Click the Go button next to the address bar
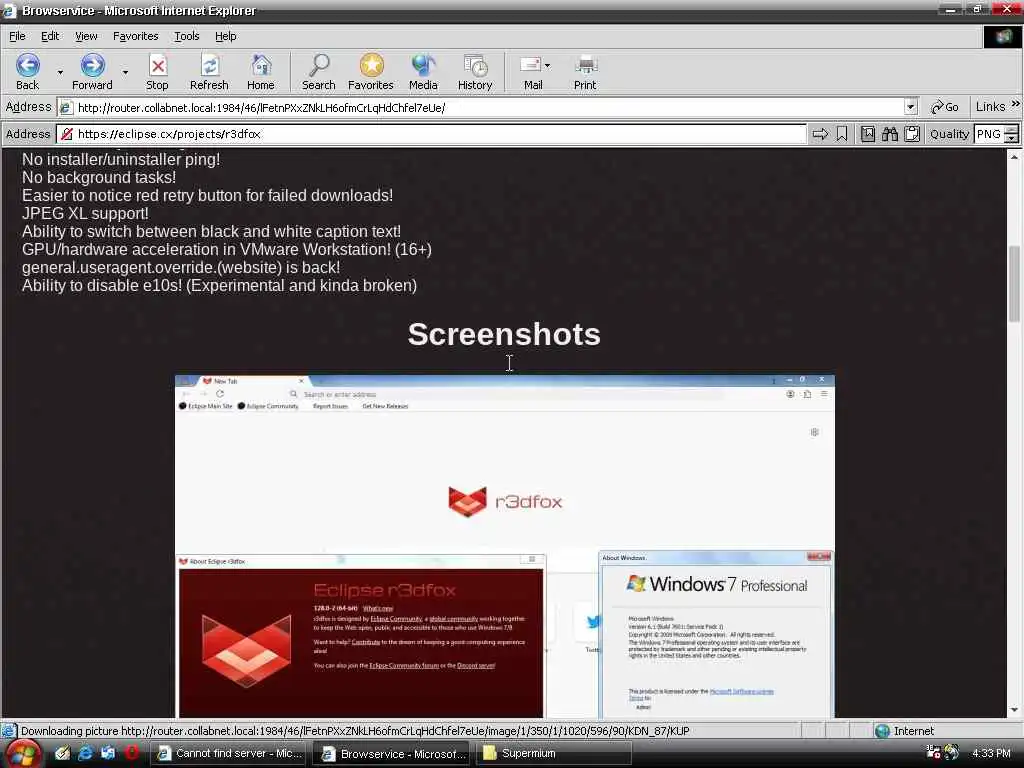This screenshot has width=1024, height=768. tap(945, 107)
